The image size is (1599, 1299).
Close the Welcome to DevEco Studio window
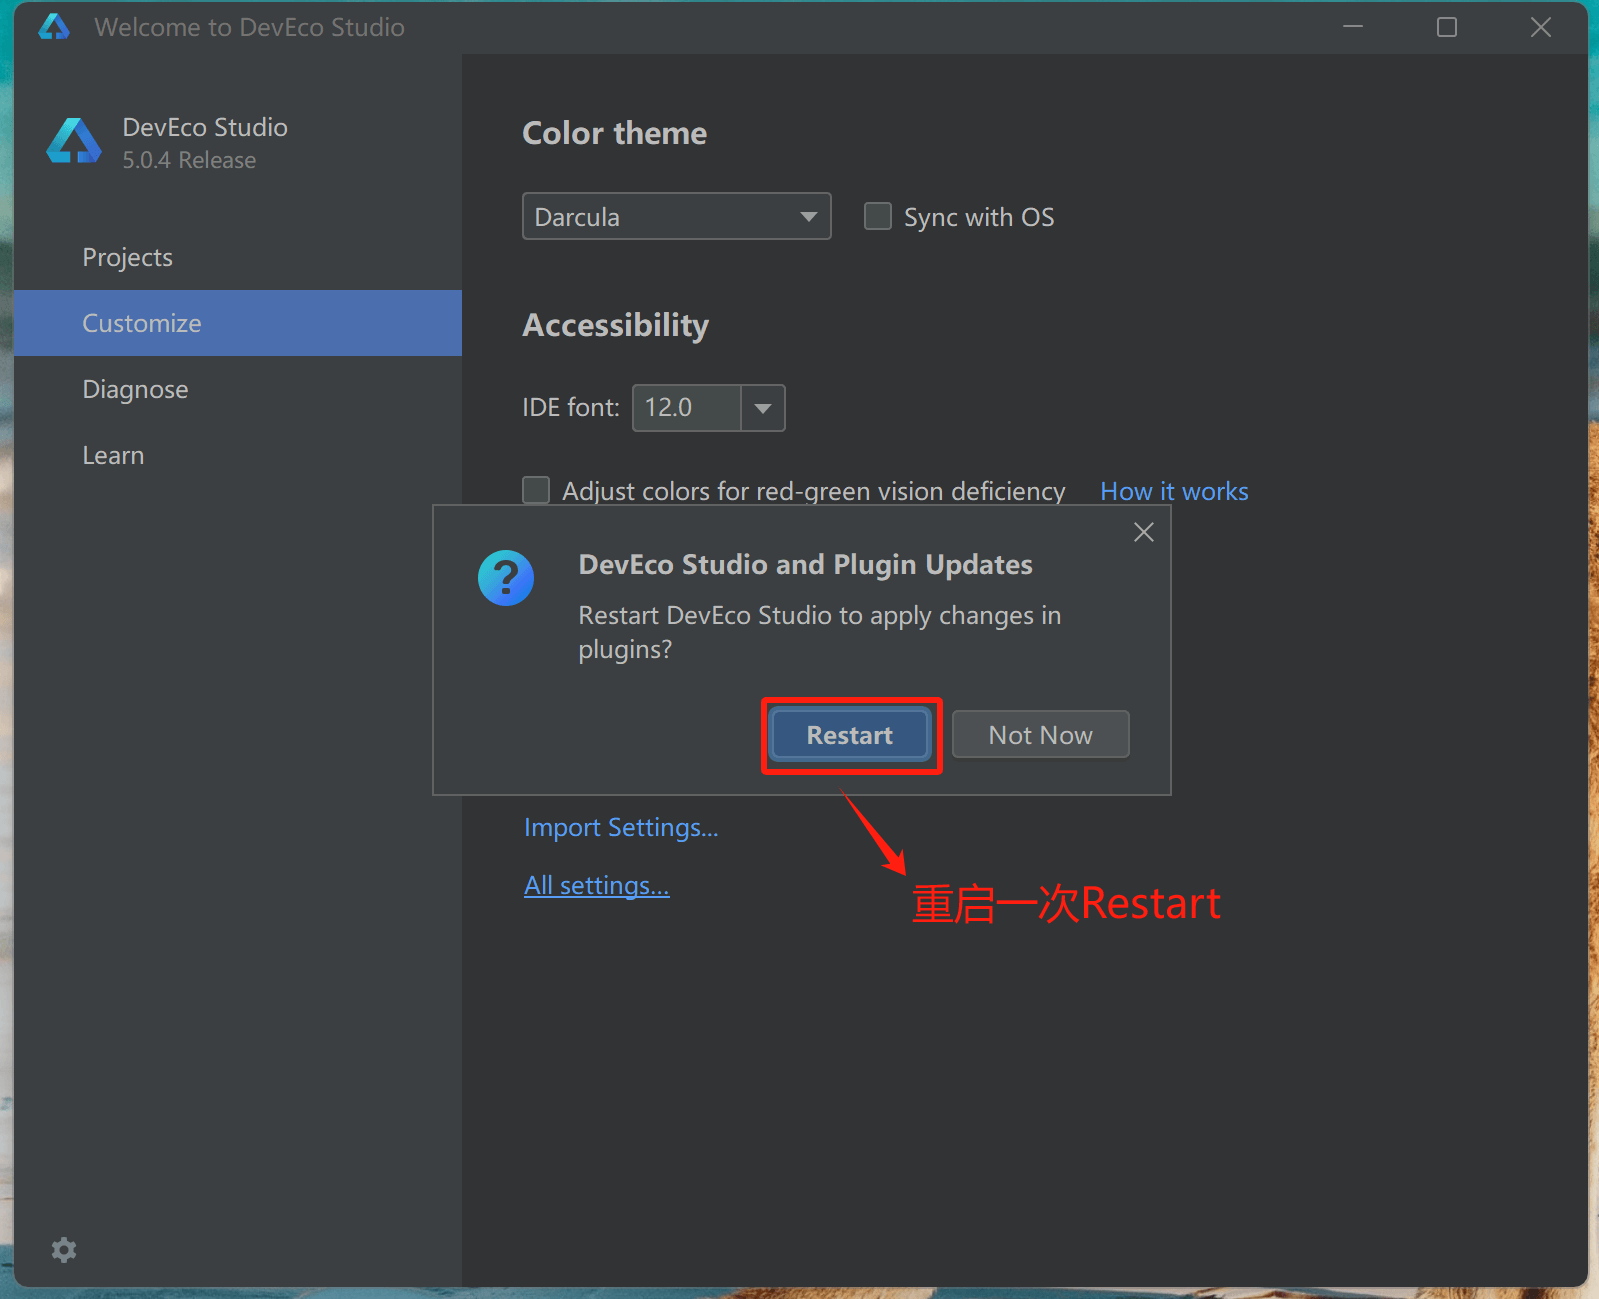[x=1541, y=27]
